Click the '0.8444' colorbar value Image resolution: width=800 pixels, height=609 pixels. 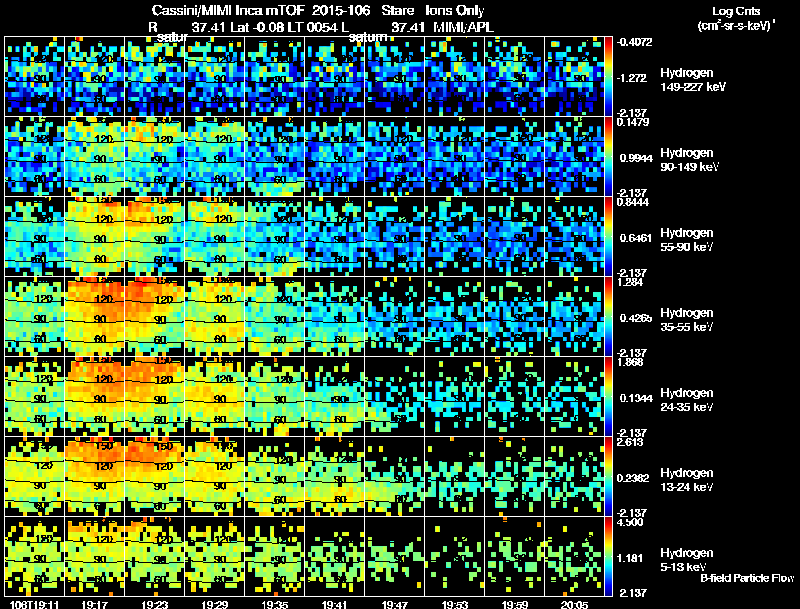tap(633, 202)
